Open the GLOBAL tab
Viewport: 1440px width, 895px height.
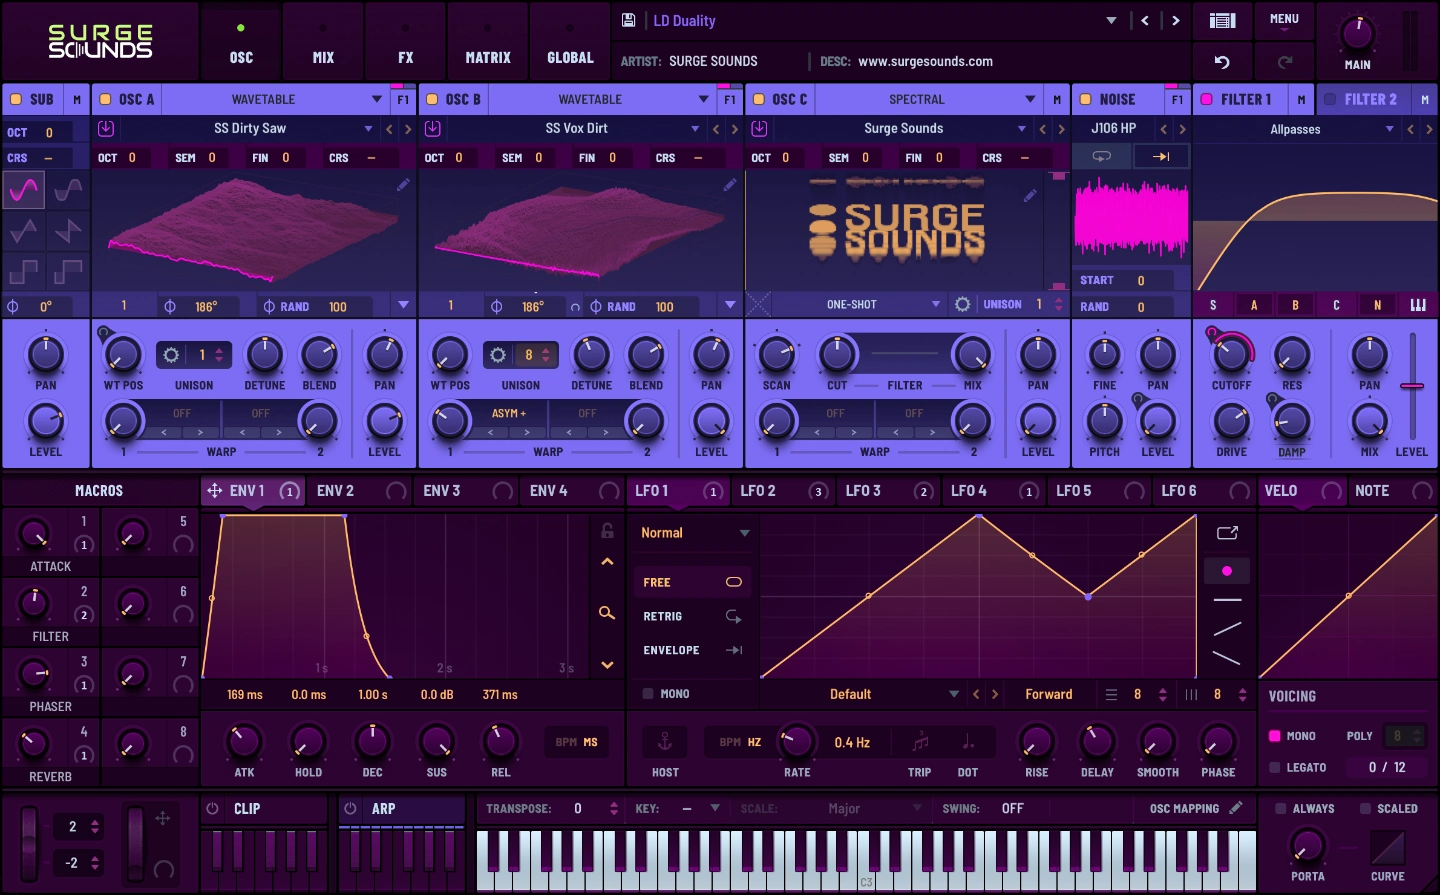click(x=570, y=42)
